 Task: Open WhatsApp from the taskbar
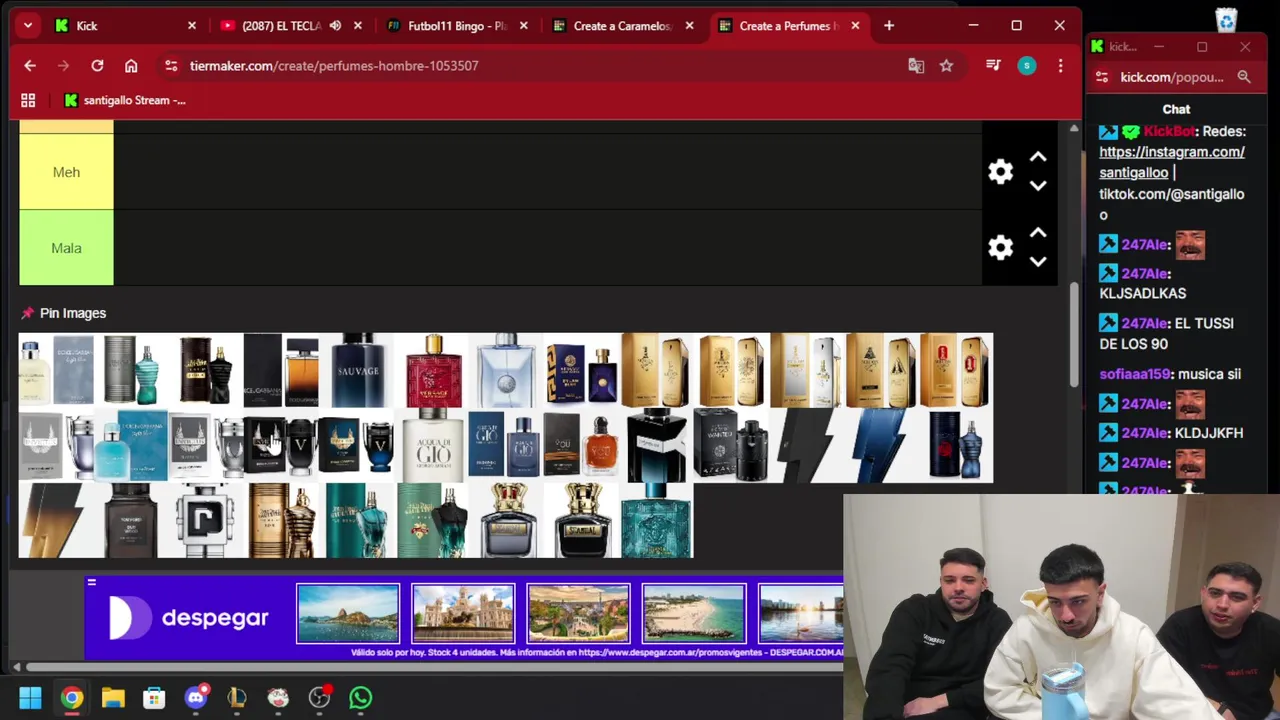[361, 698]
